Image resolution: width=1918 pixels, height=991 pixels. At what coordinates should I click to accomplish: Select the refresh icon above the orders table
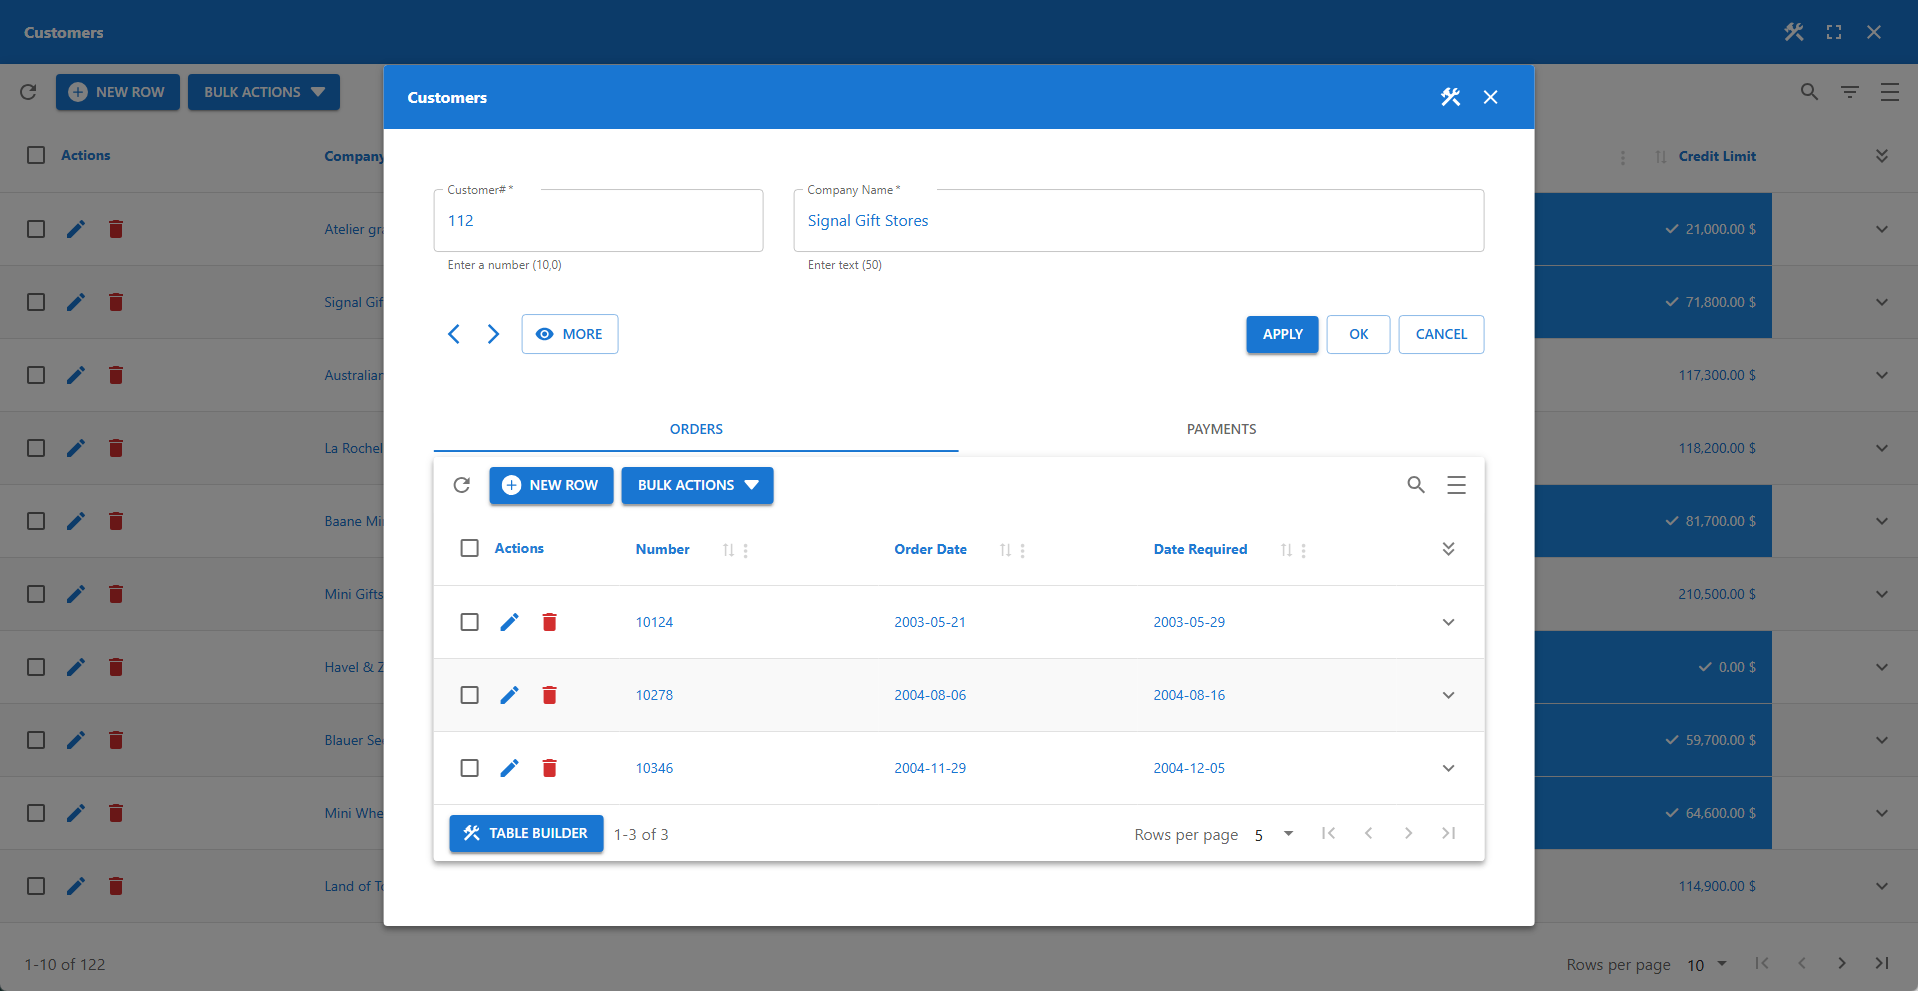tap(462, 485)
